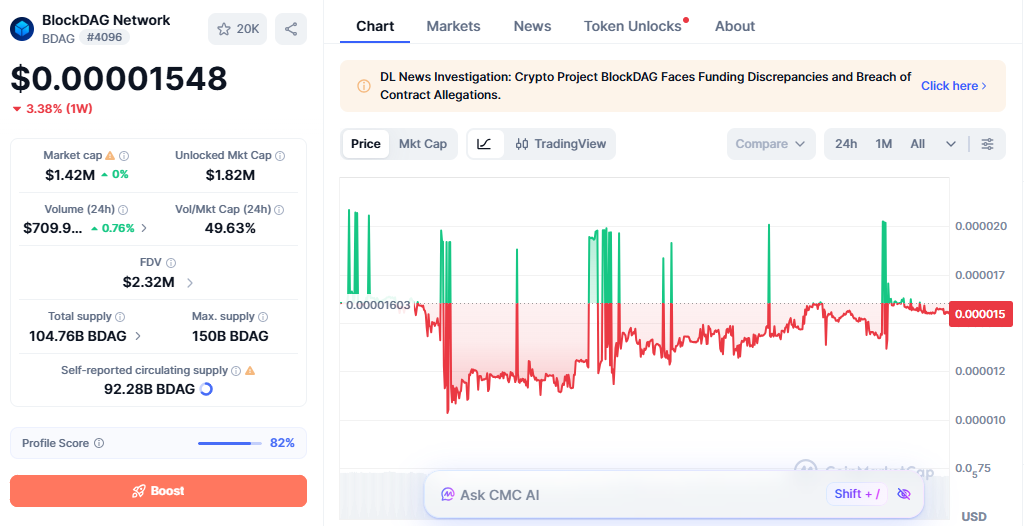1024x526 pixels.
Task: Switch to TradingView candlestick chart
Action: click(561, 144)
